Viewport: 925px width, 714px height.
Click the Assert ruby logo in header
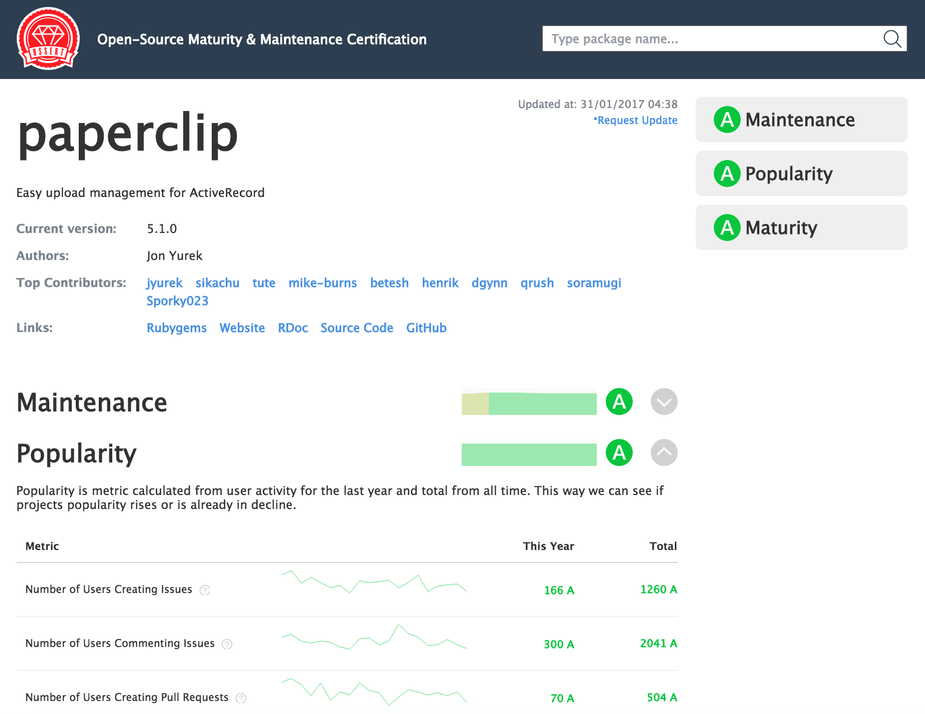tap(48, 39)
